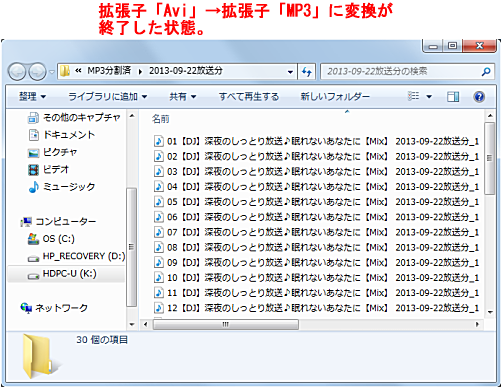Click the 30 個の項目 item count text

pos(102,340)
